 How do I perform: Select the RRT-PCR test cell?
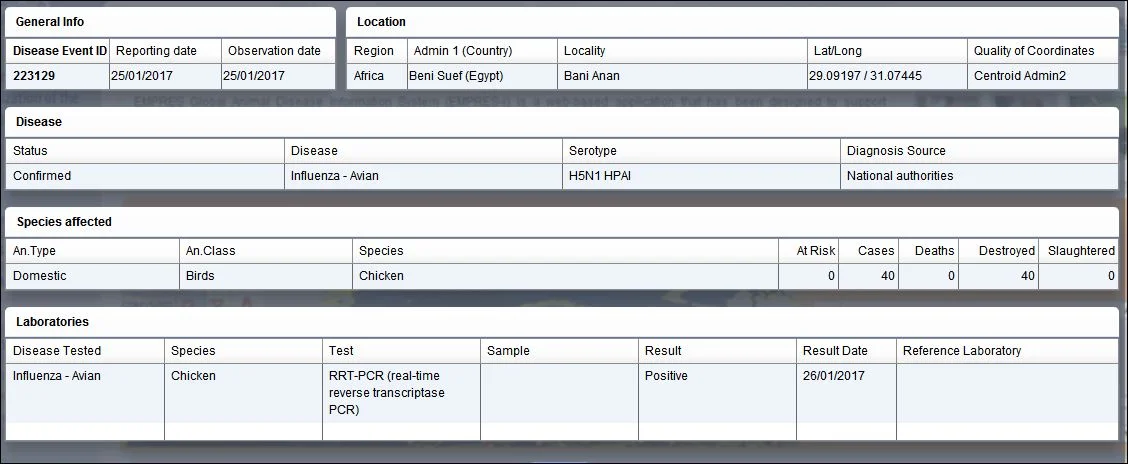click(x=401, y=393)
